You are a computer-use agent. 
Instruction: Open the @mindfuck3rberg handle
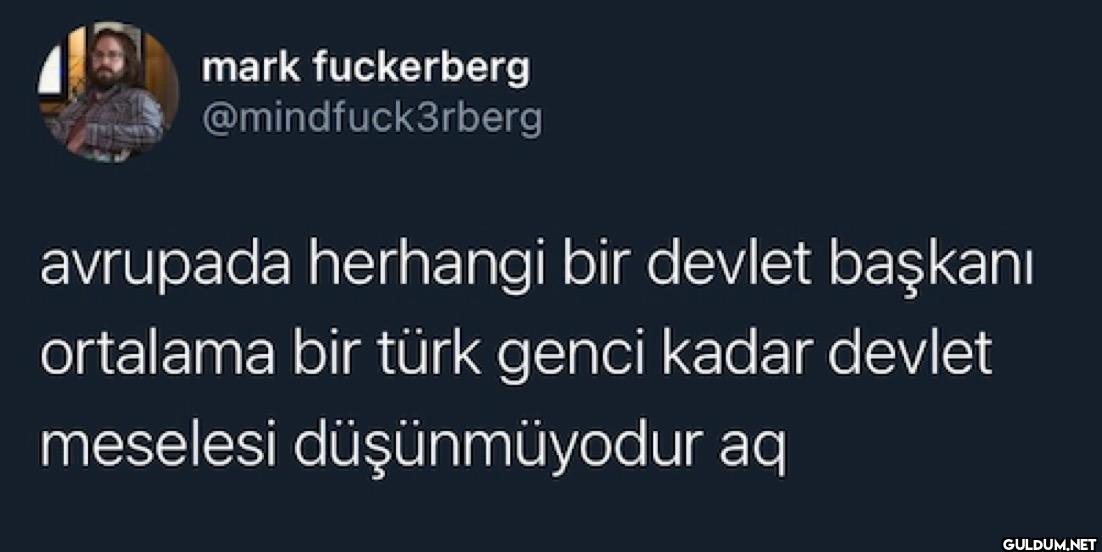[x=372, y=120]
